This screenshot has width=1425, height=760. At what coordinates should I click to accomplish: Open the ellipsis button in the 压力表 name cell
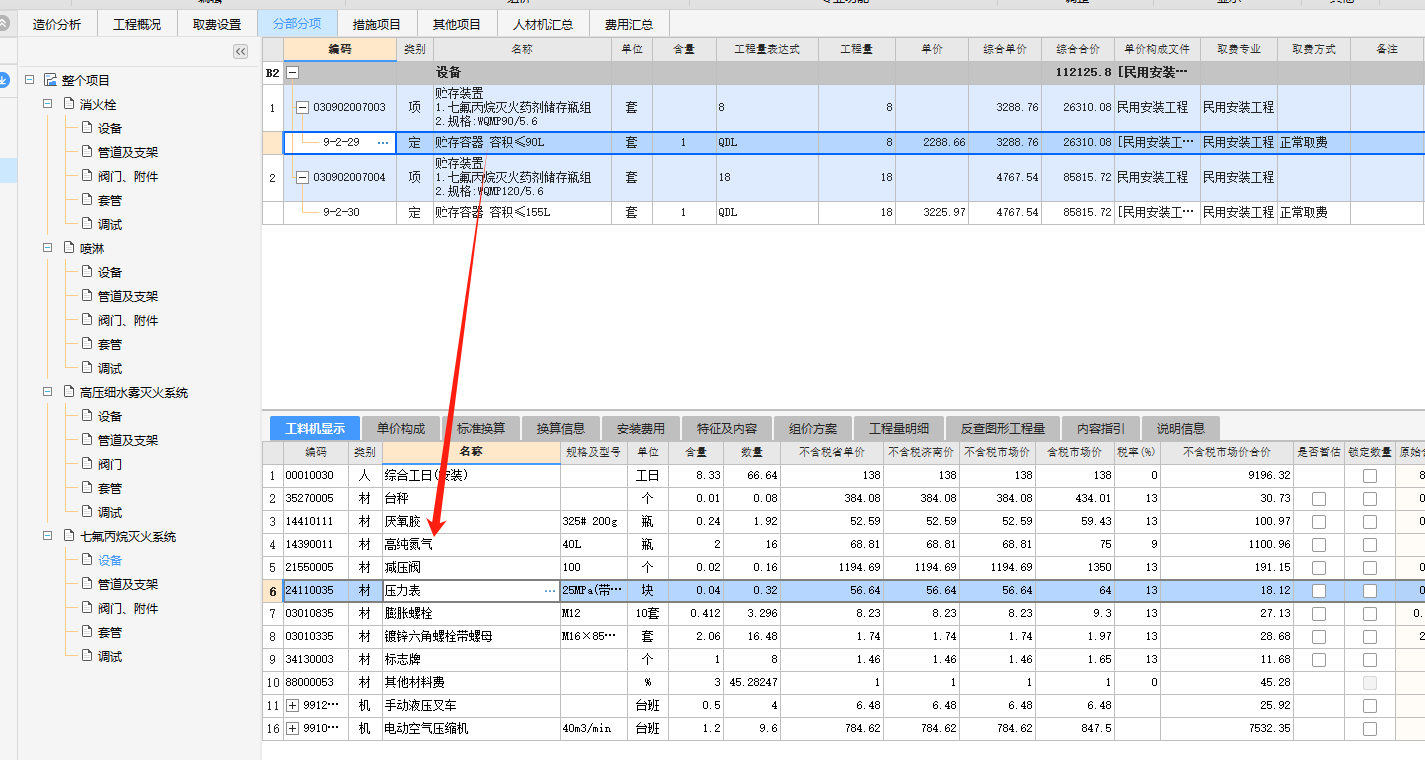pyautogui.click(x=549, y=591)
